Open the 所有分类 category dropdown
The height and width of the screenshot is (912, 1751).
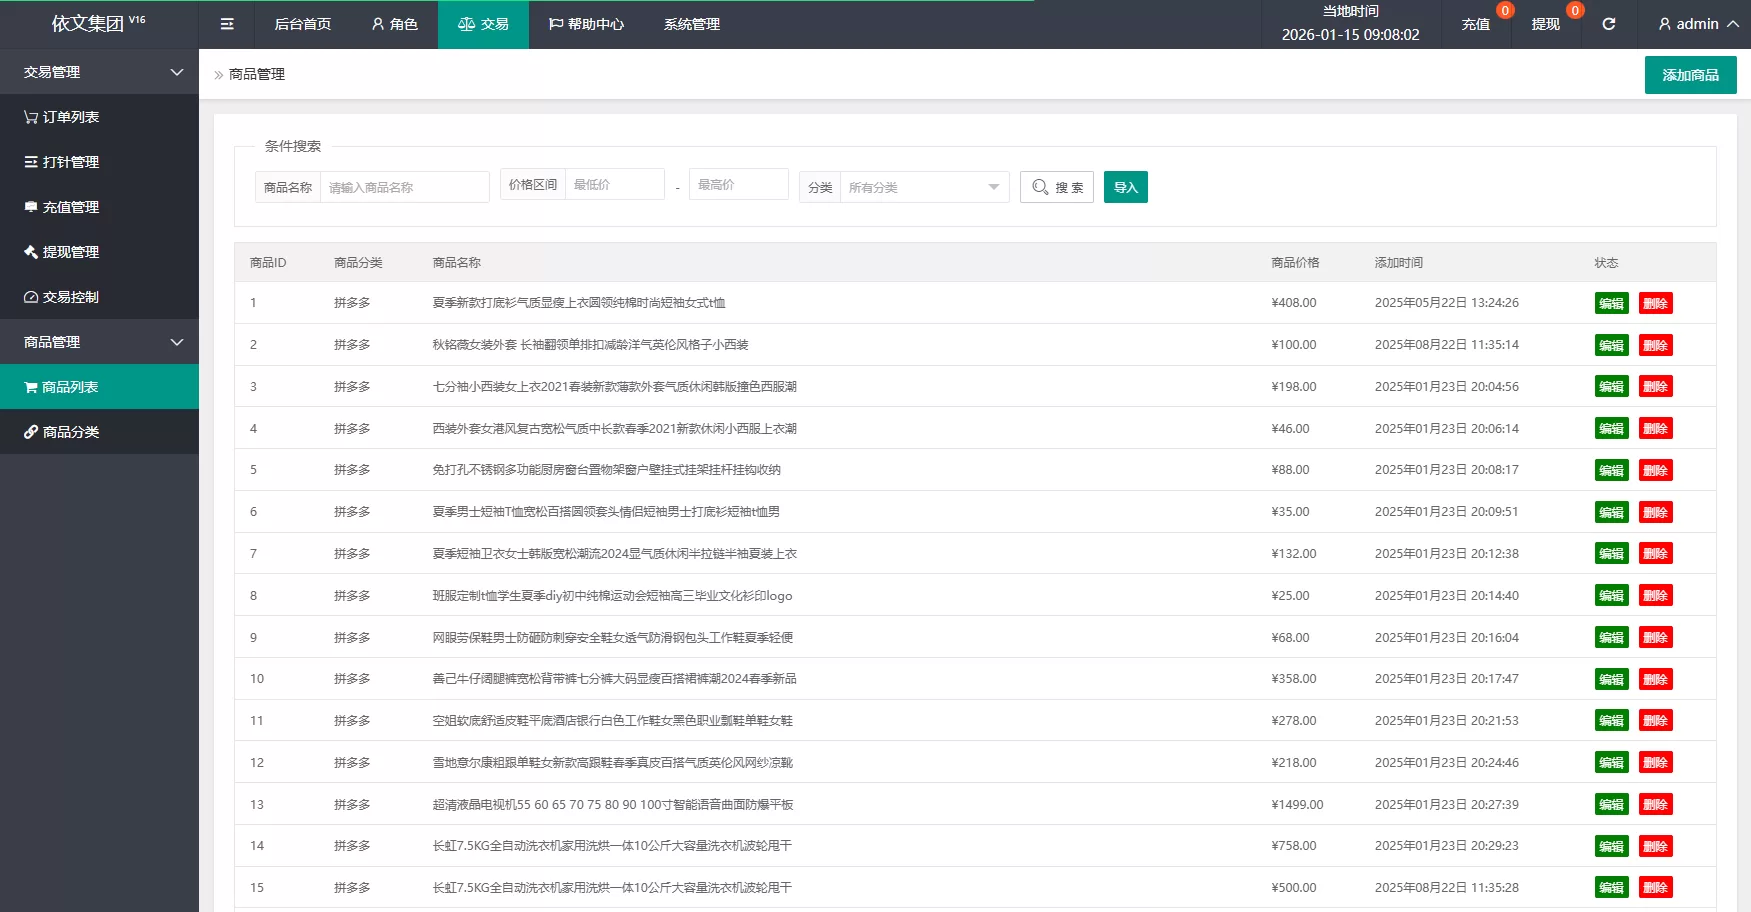[x=922, y=186]
